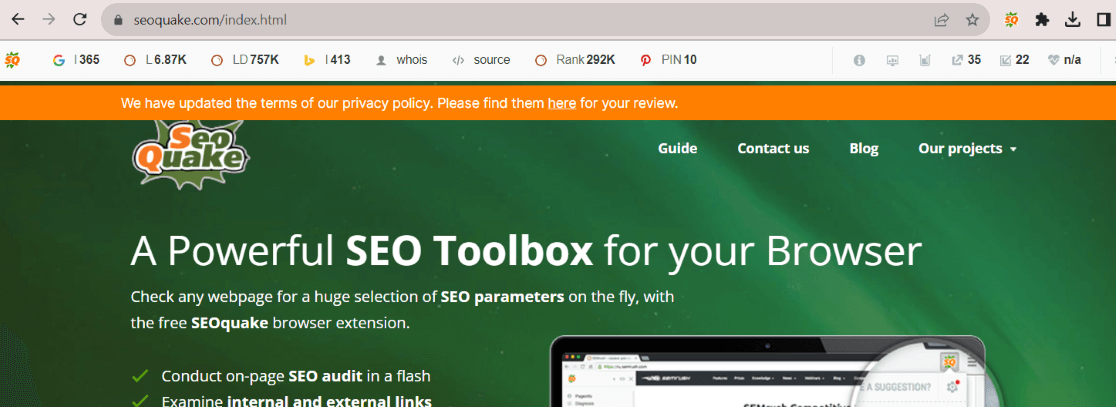Viewport: 1116px width, 407px height.
Task: Click the internal links count 22
Action: (x=1014, y=60)
